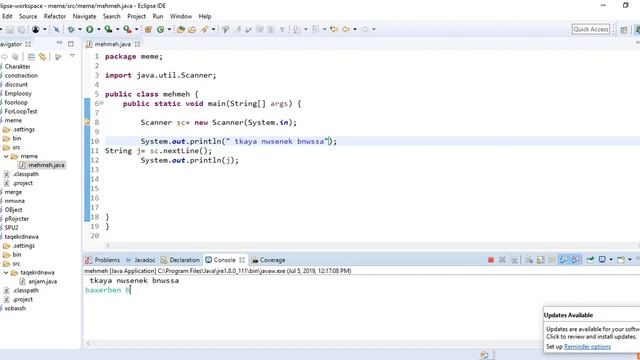Image resolution: width=640 pixels, height=360 pixels.
Task: Click the Back navigation arrow icon
Action: tap(346, 29)
